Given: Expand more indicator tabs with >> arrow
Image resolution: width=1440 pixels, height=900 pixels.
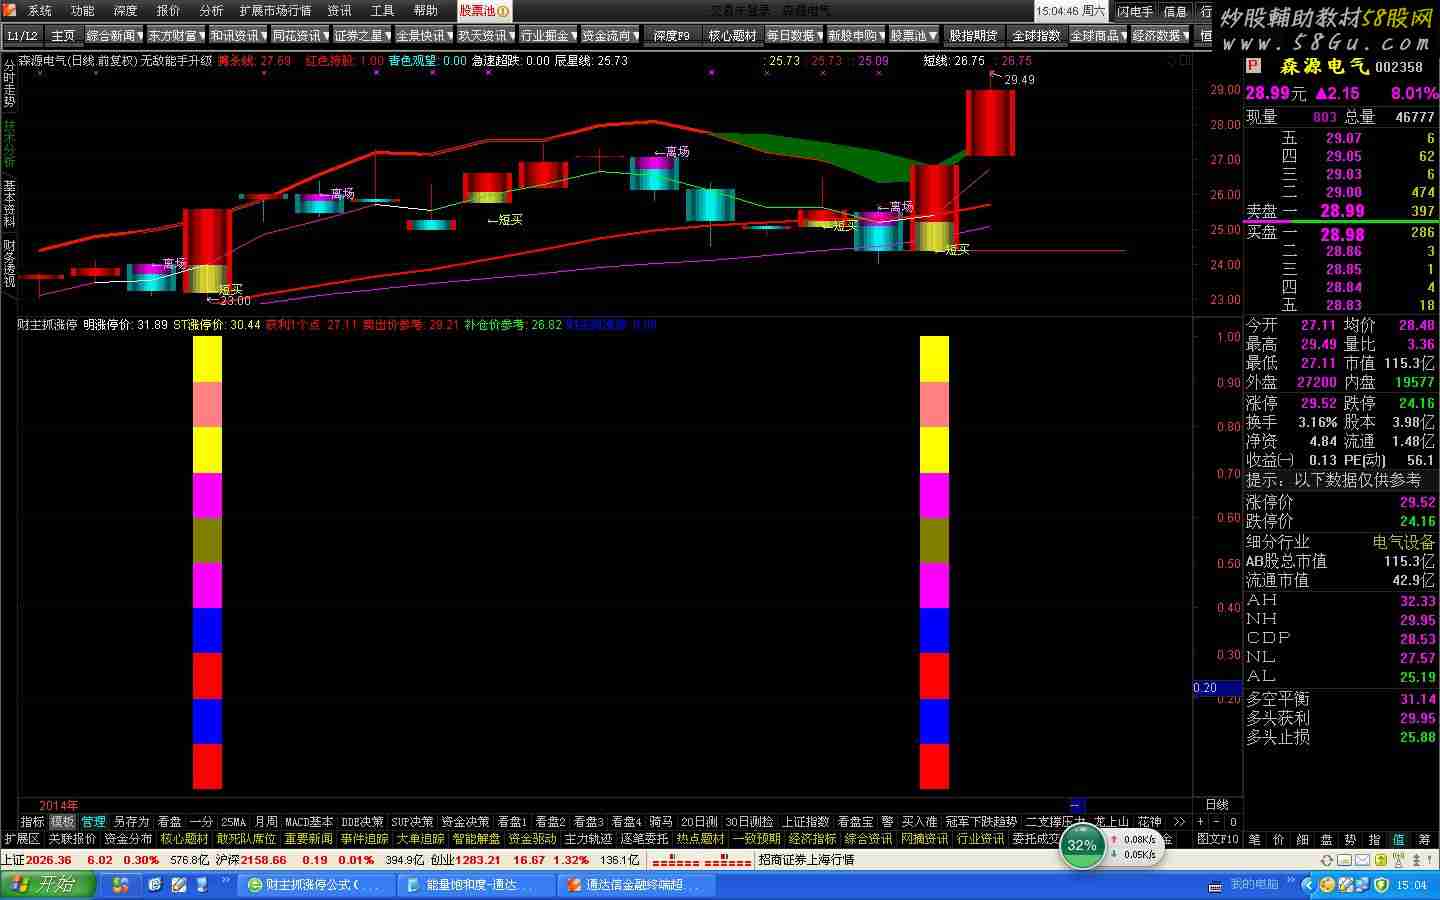Looking at the screenshot, I should tap(1179, 822).
